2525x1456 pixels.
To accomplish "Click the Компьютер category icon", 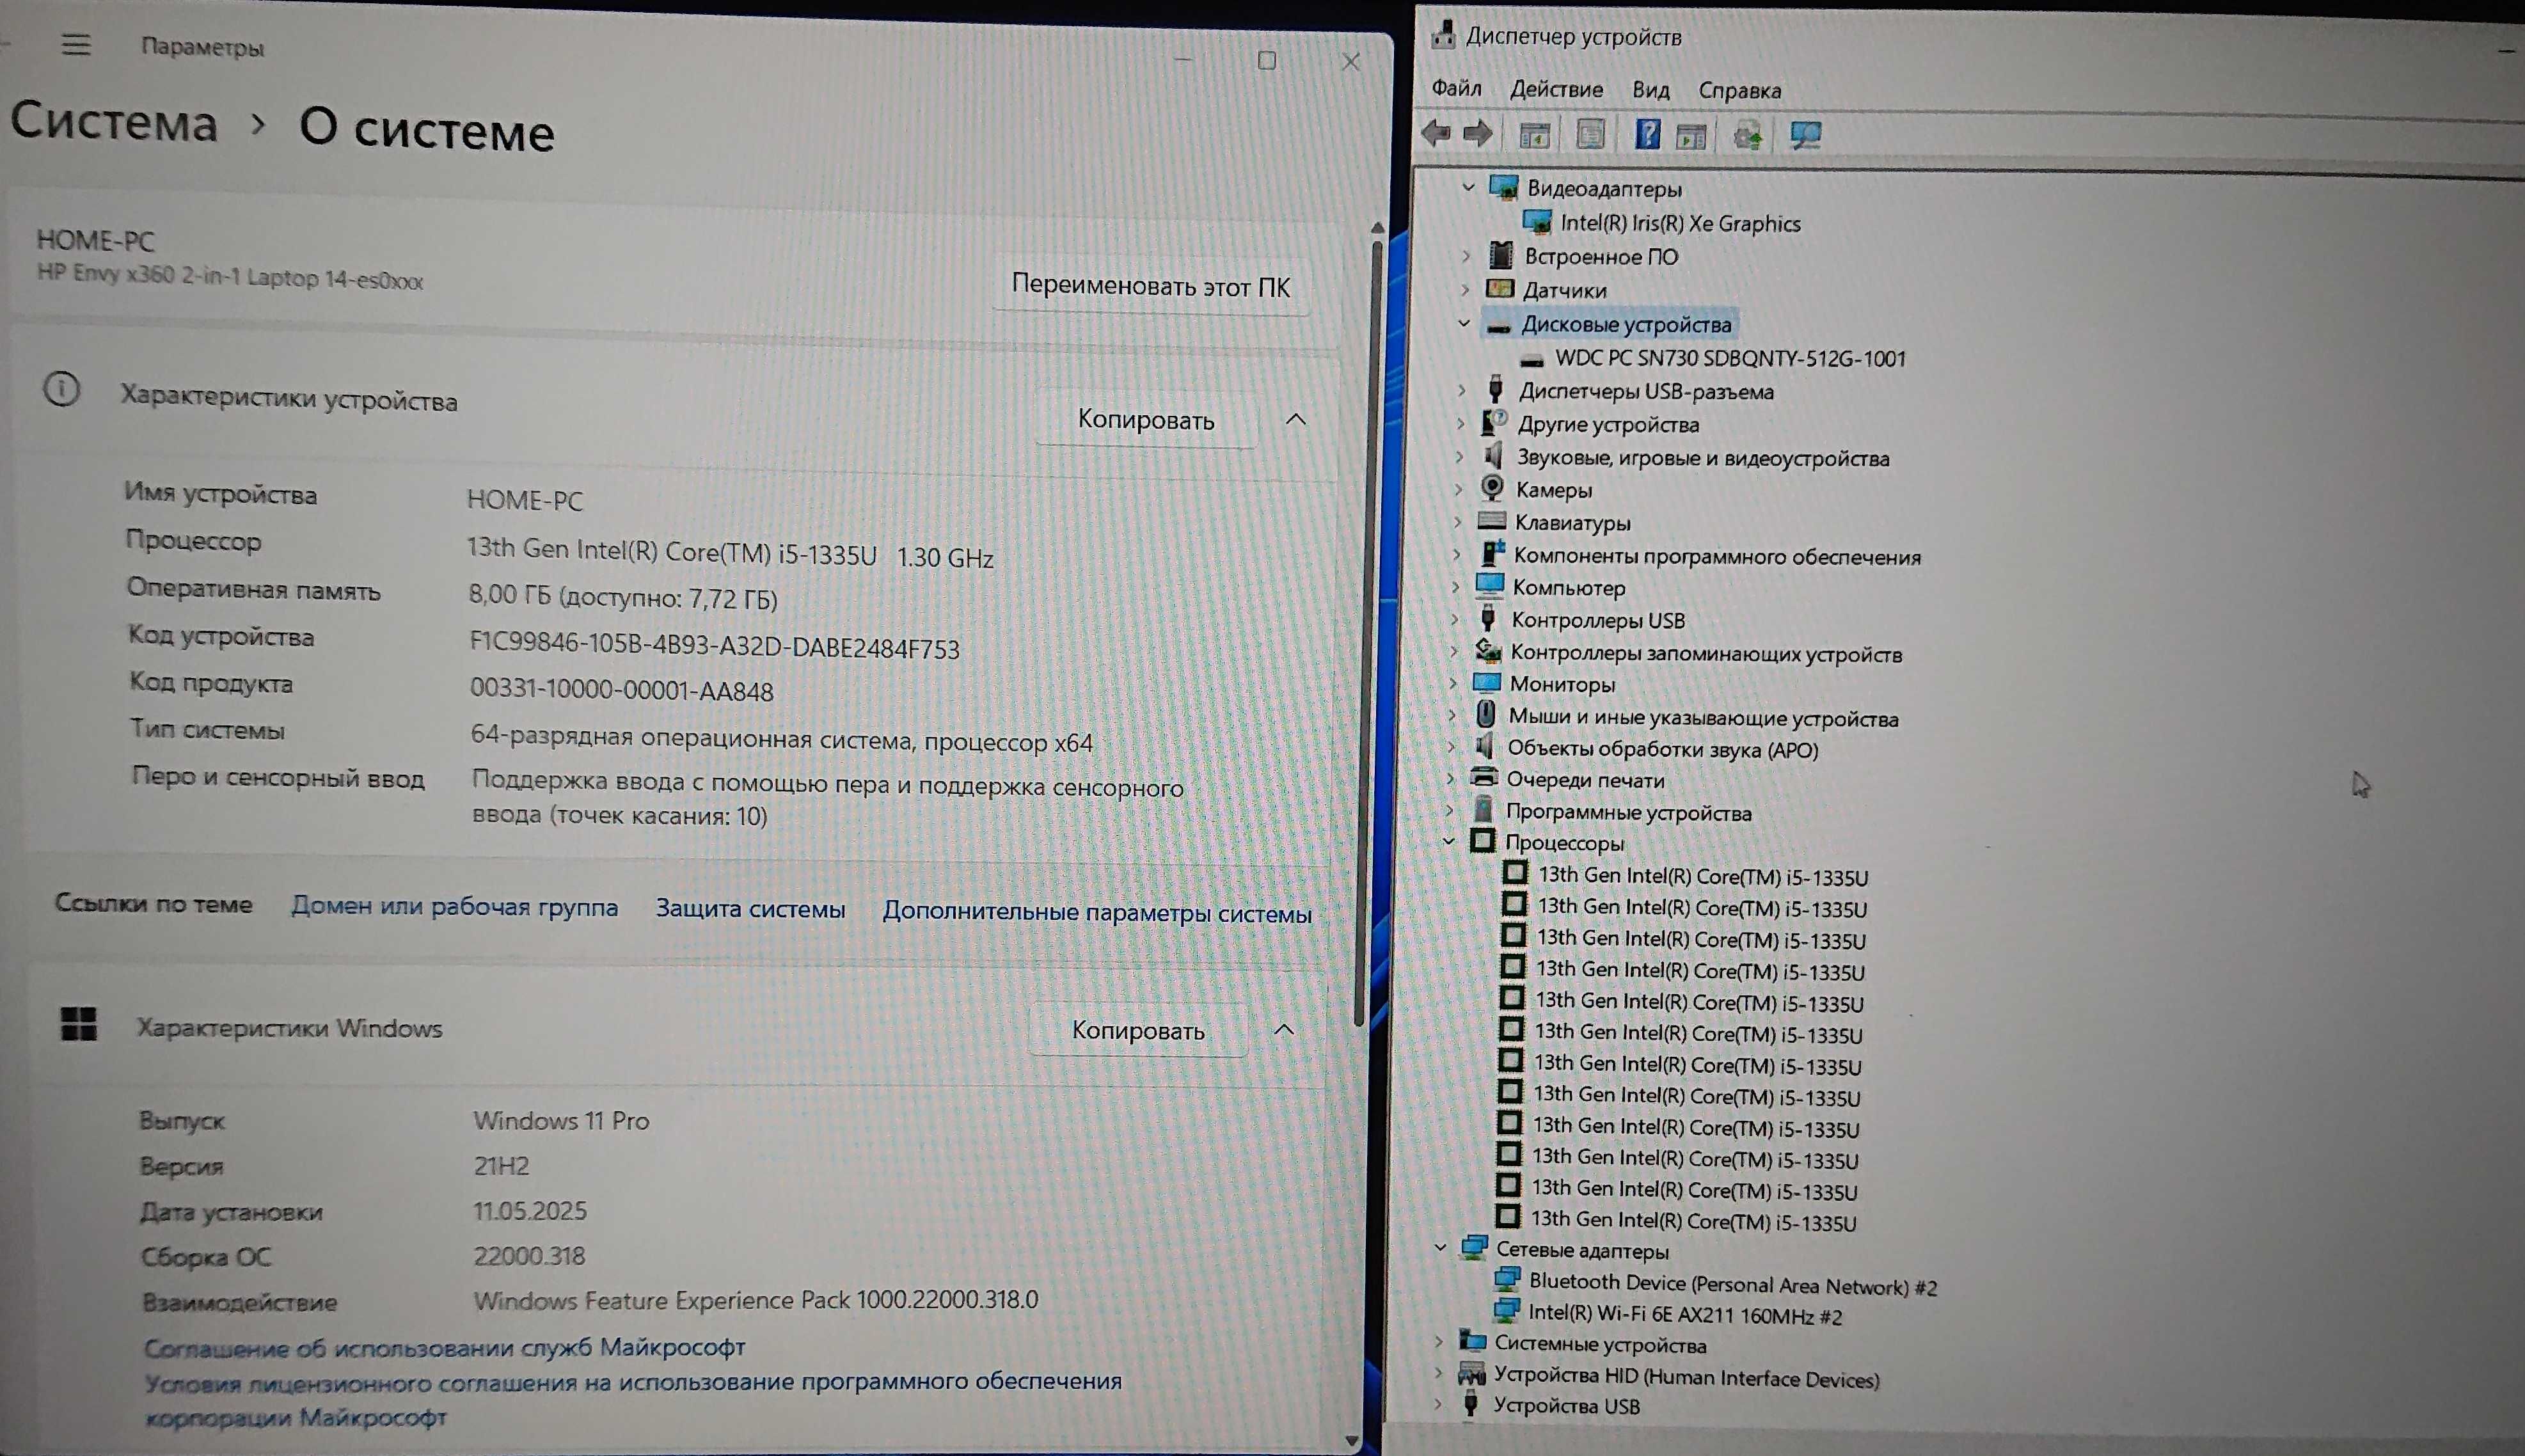I will 1490,586.
